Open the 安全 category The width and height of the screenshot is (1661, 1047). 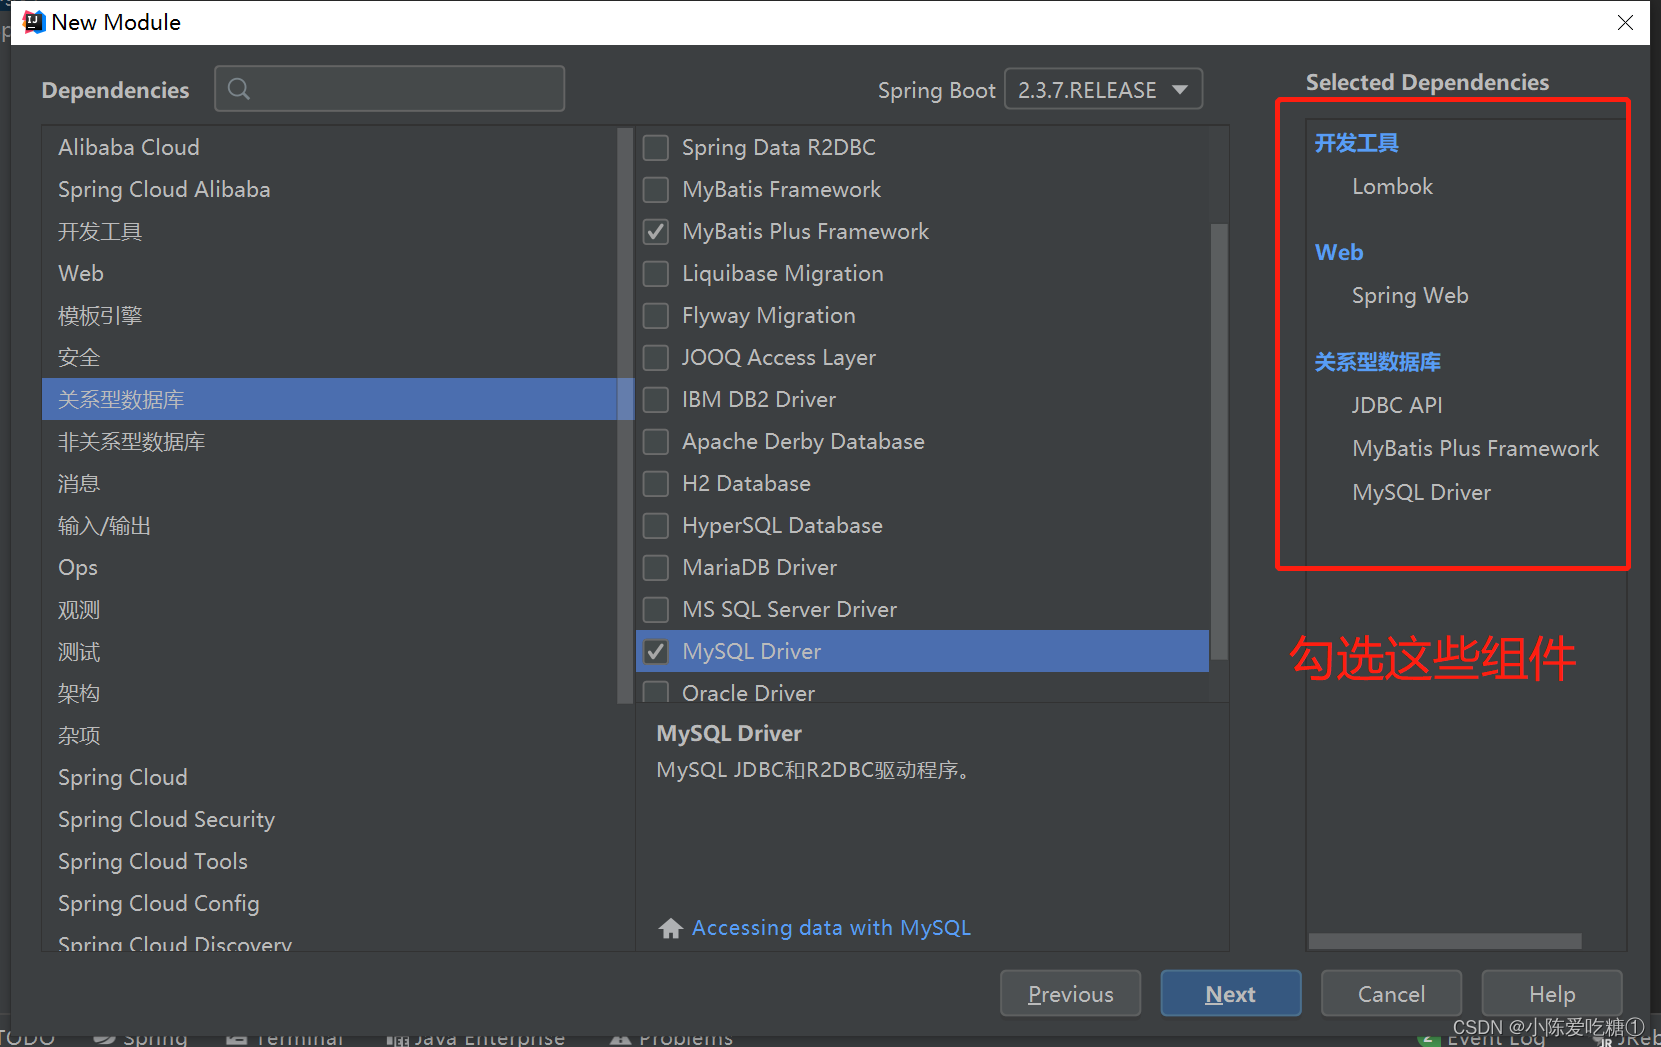(330, 357)
